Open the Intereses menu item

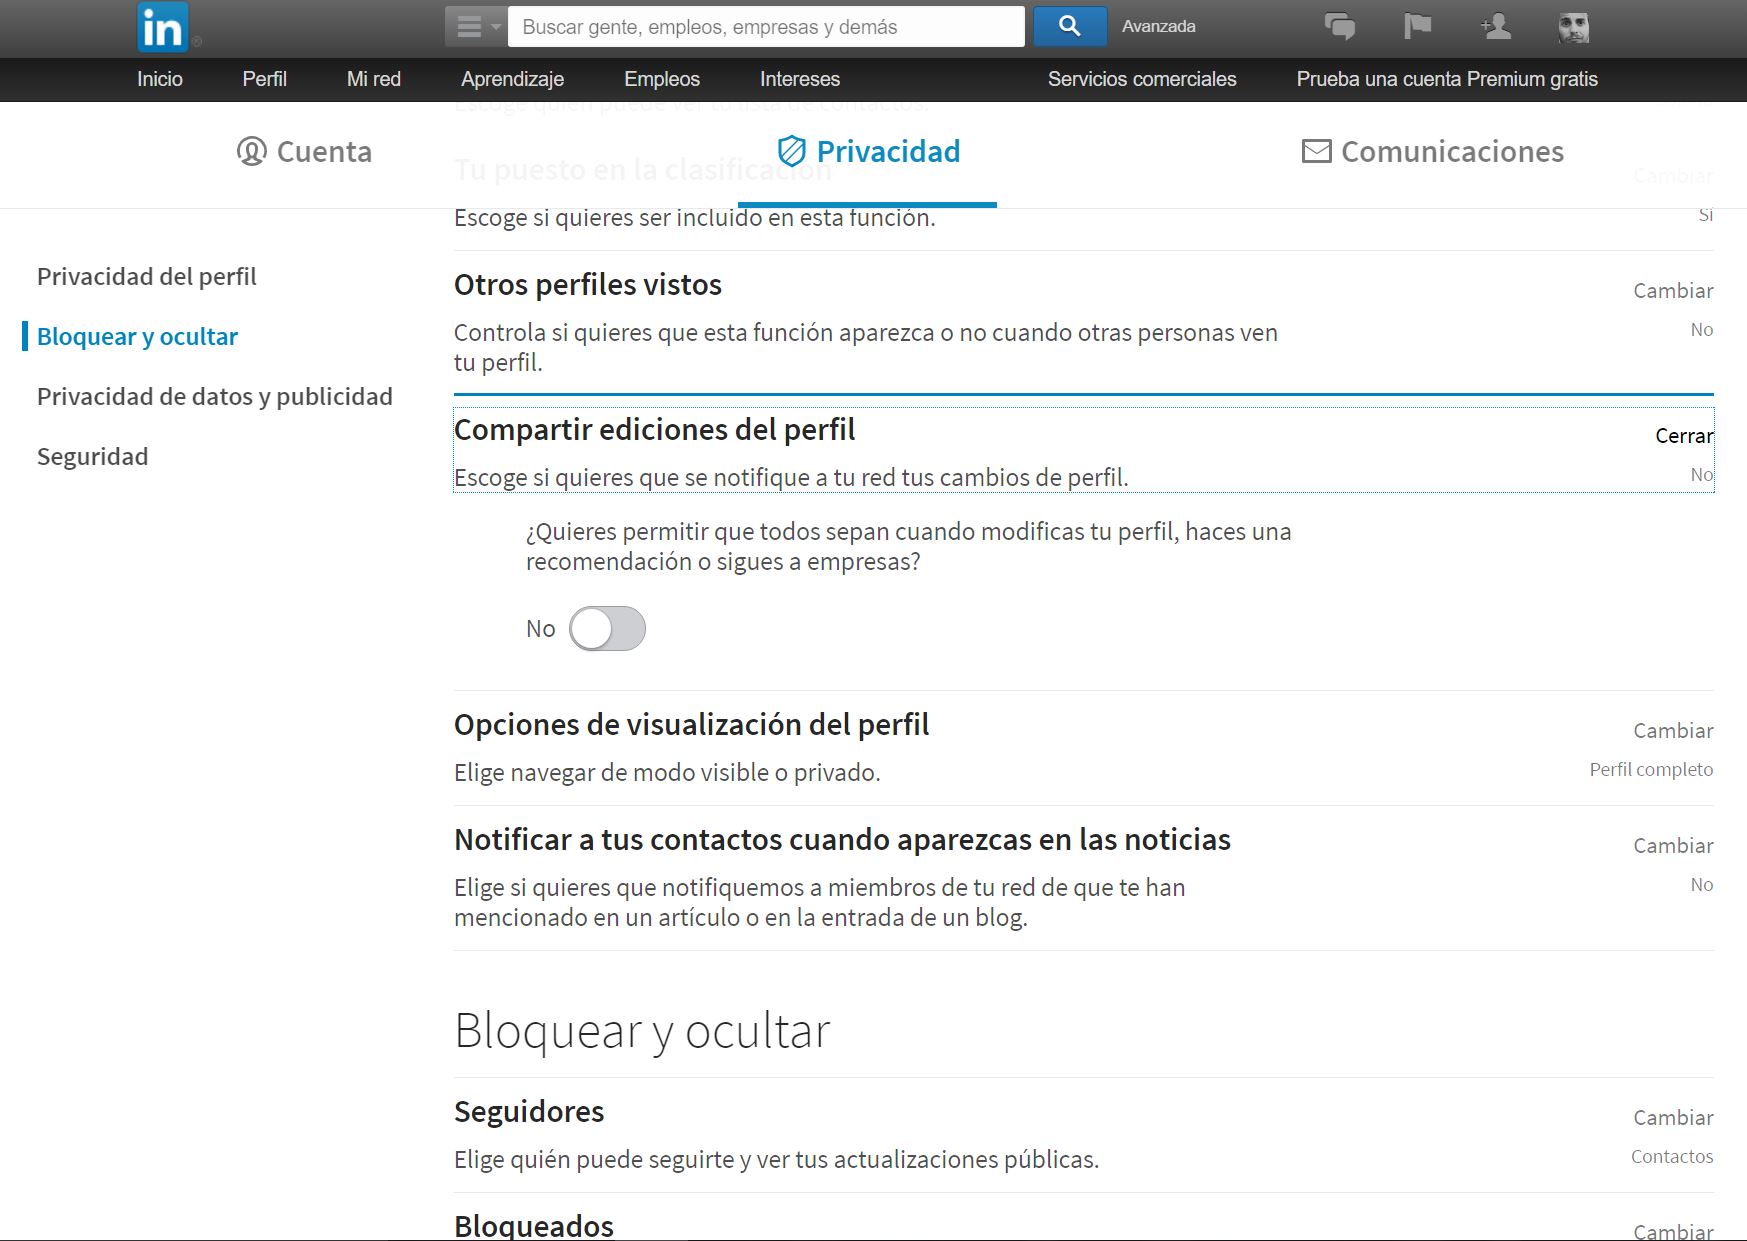799,79
